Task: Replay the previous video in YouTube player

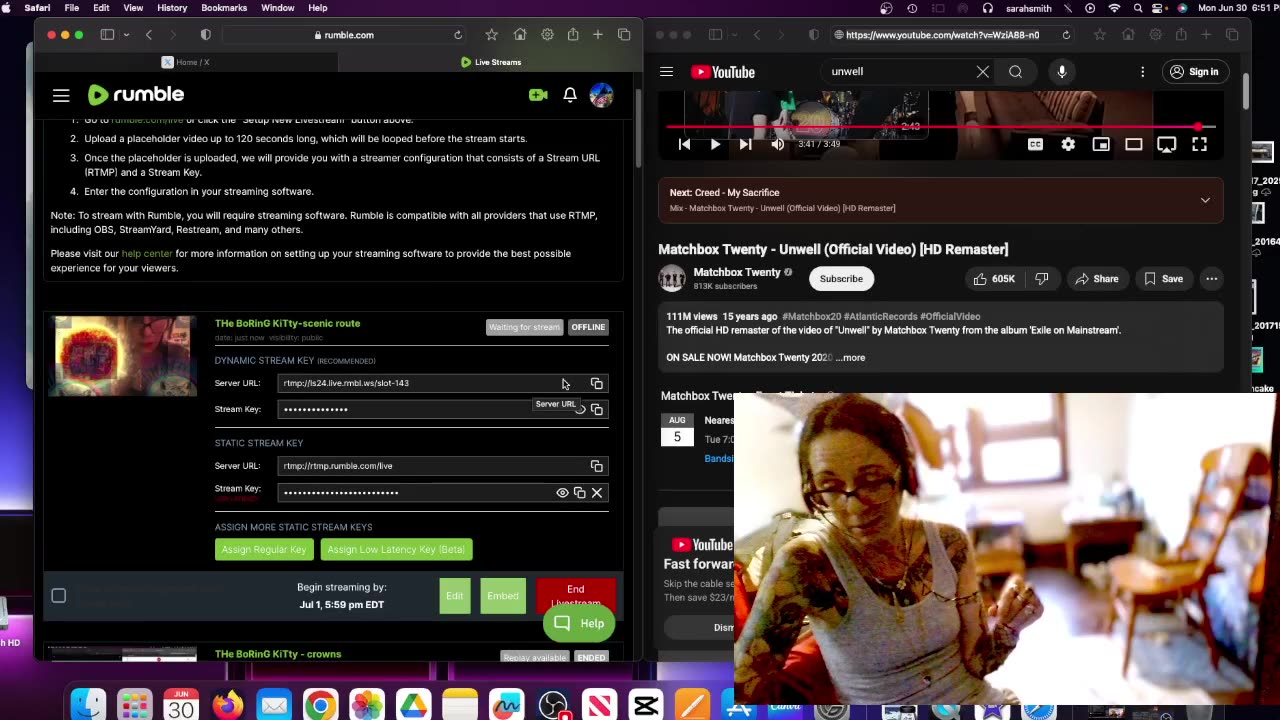Action: [x=684, y=144]
